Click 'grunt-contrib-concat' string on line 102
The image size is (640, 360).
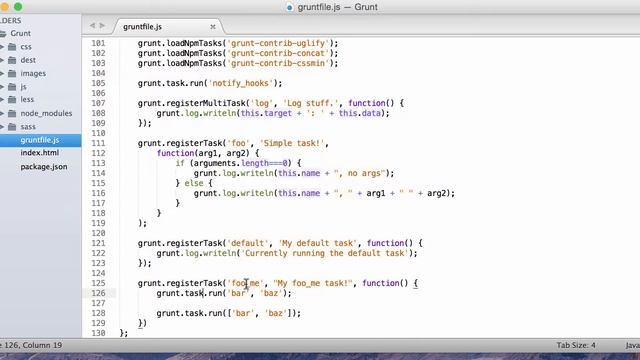278,53
